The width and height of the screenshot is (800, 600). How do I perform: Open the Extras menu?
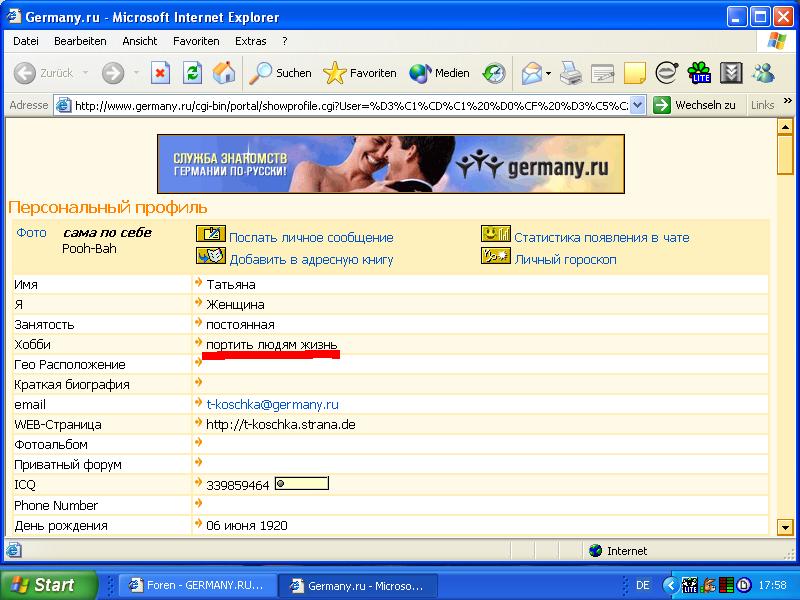(x=251, y=41)
